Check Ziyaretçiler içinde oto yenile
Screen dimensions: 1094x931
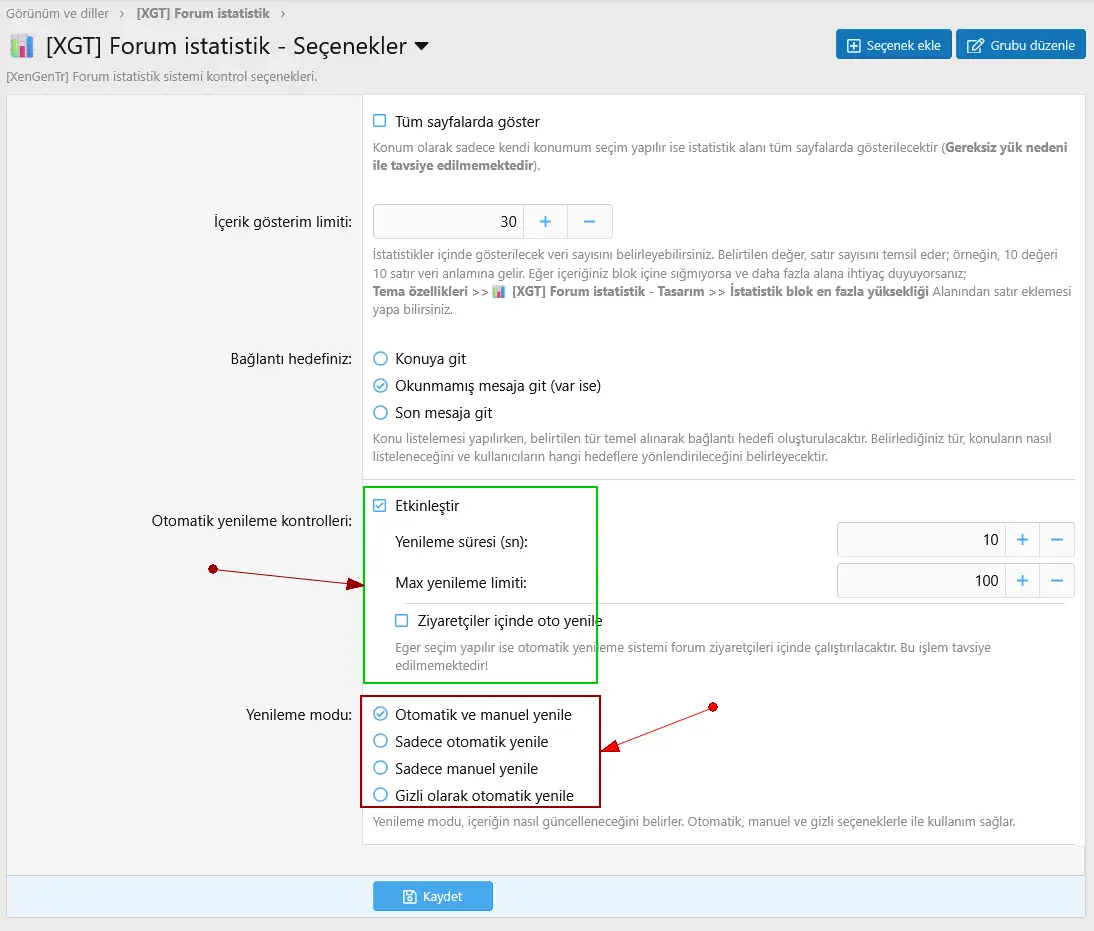click(402, 620)
